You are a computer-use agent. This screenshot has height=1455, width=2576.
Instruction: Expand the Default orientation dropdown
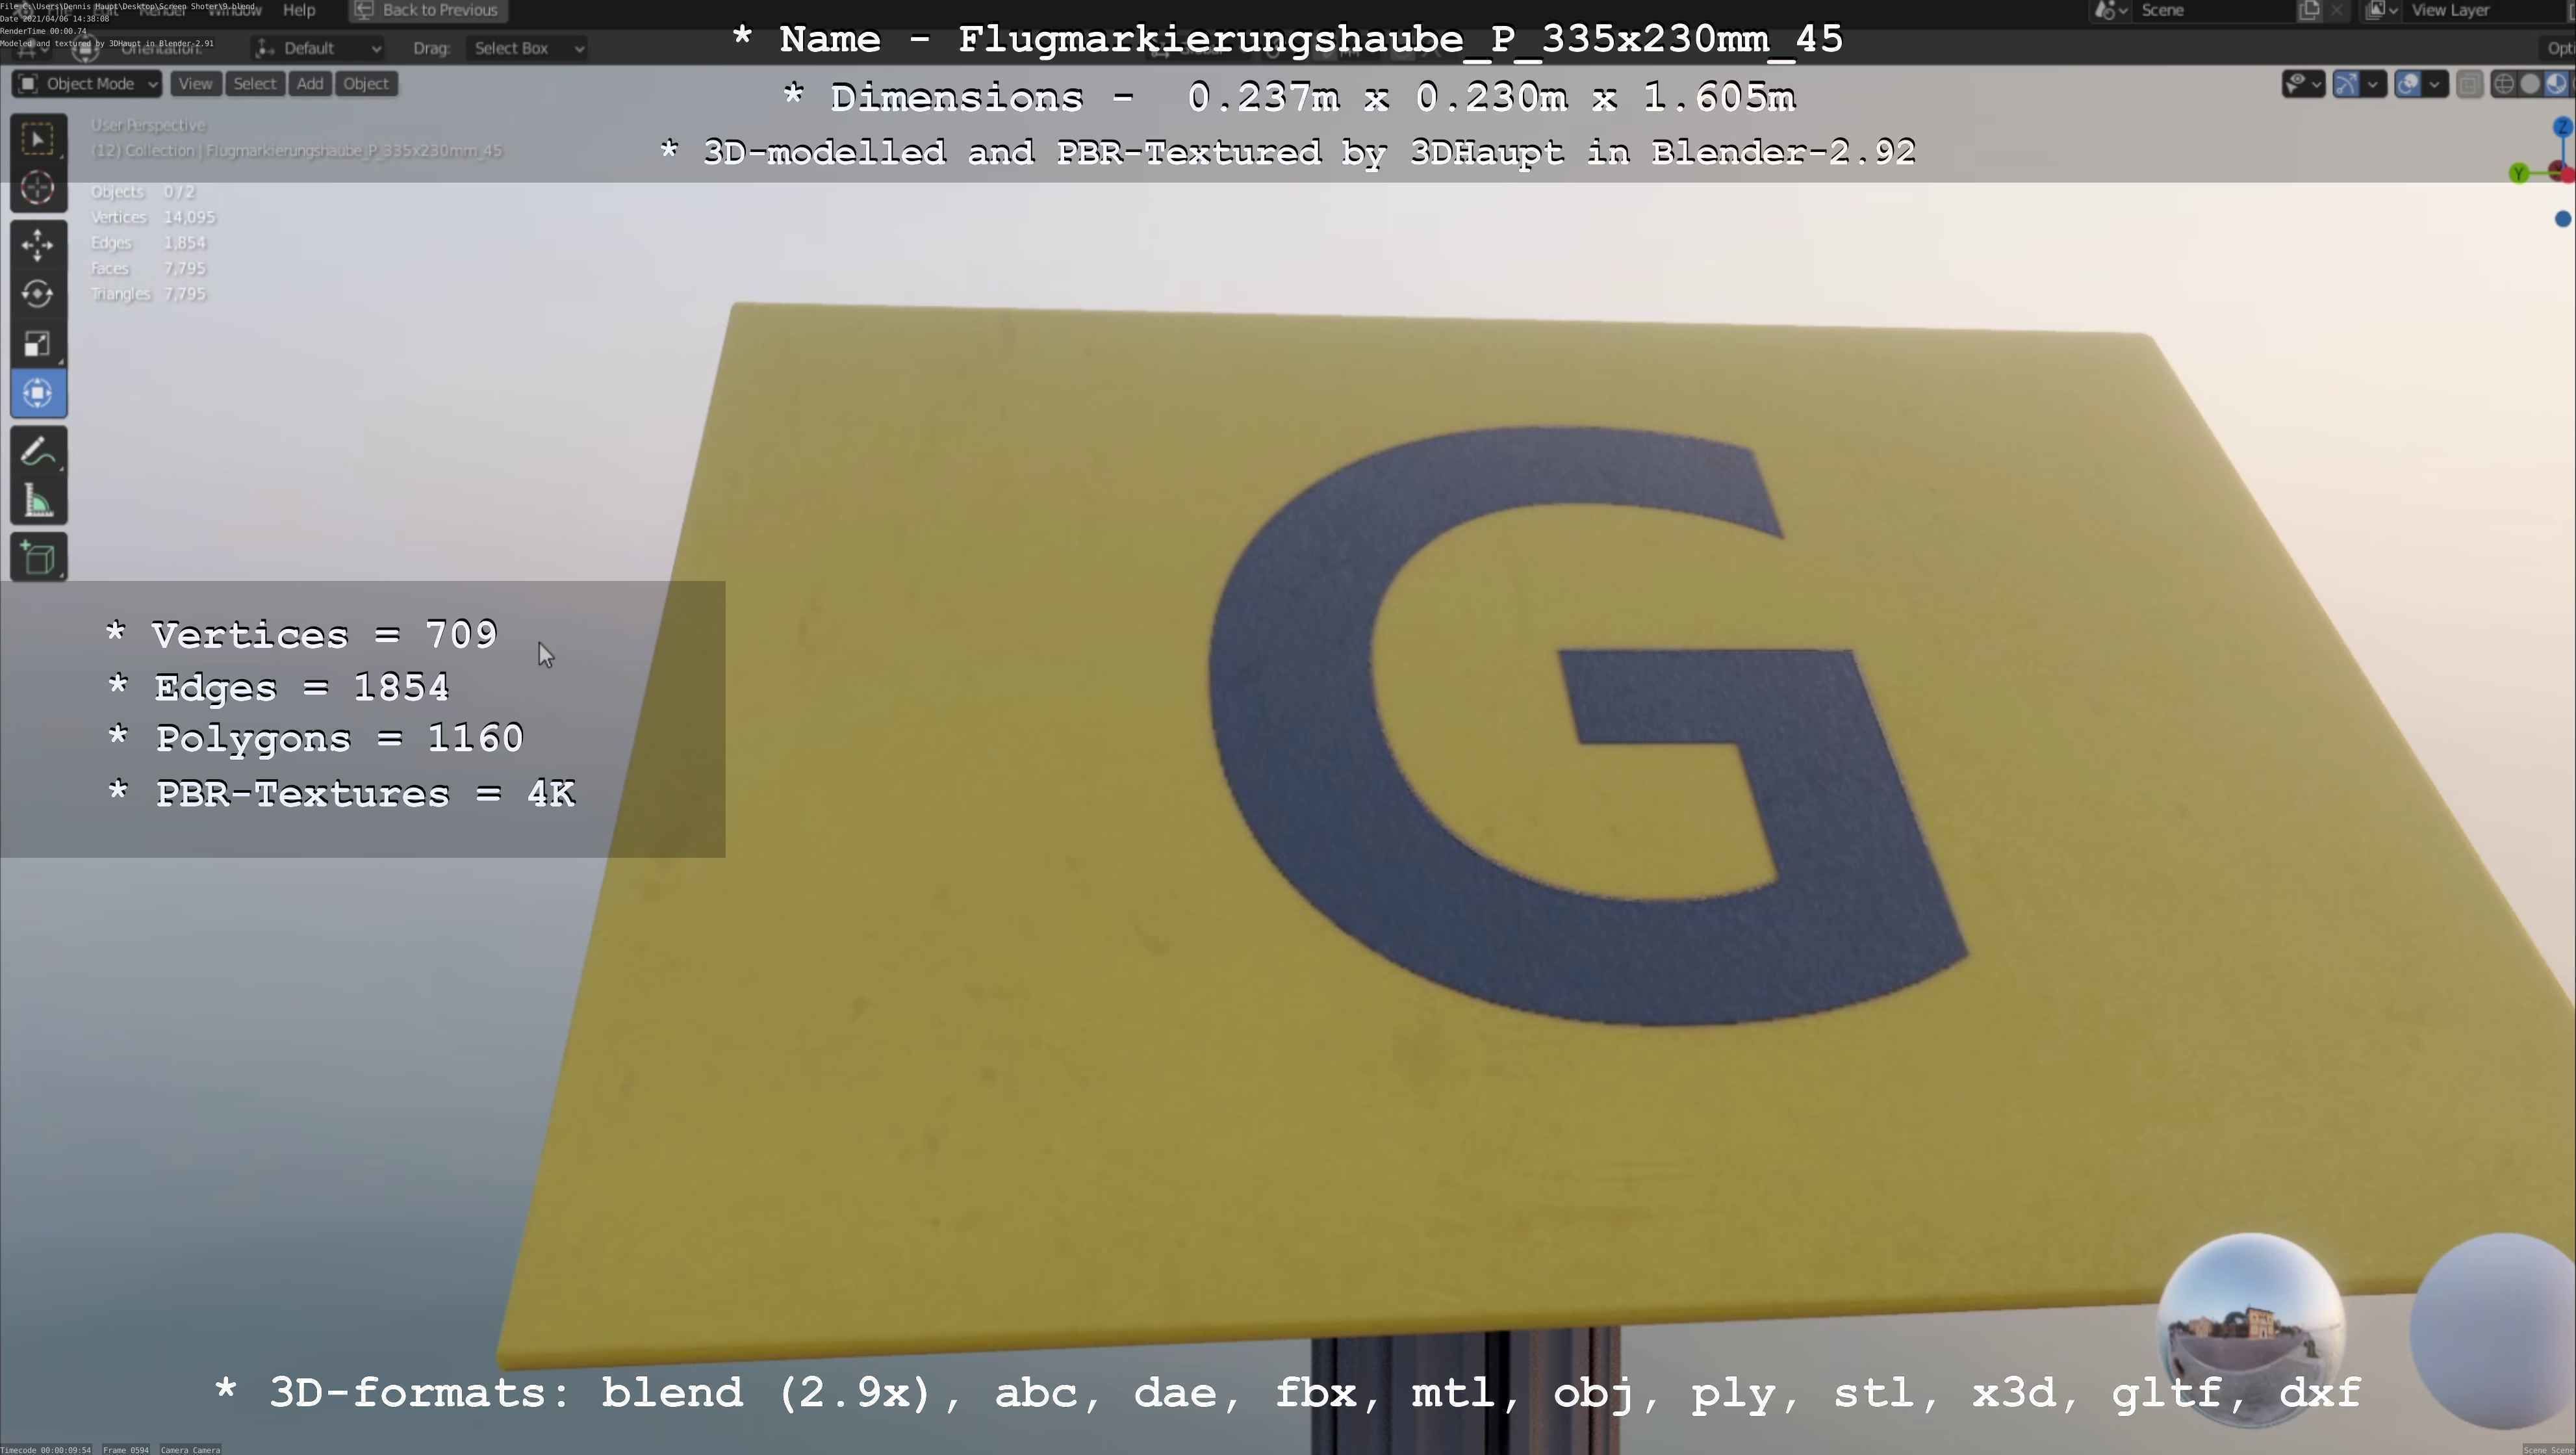tap(318, 48)
